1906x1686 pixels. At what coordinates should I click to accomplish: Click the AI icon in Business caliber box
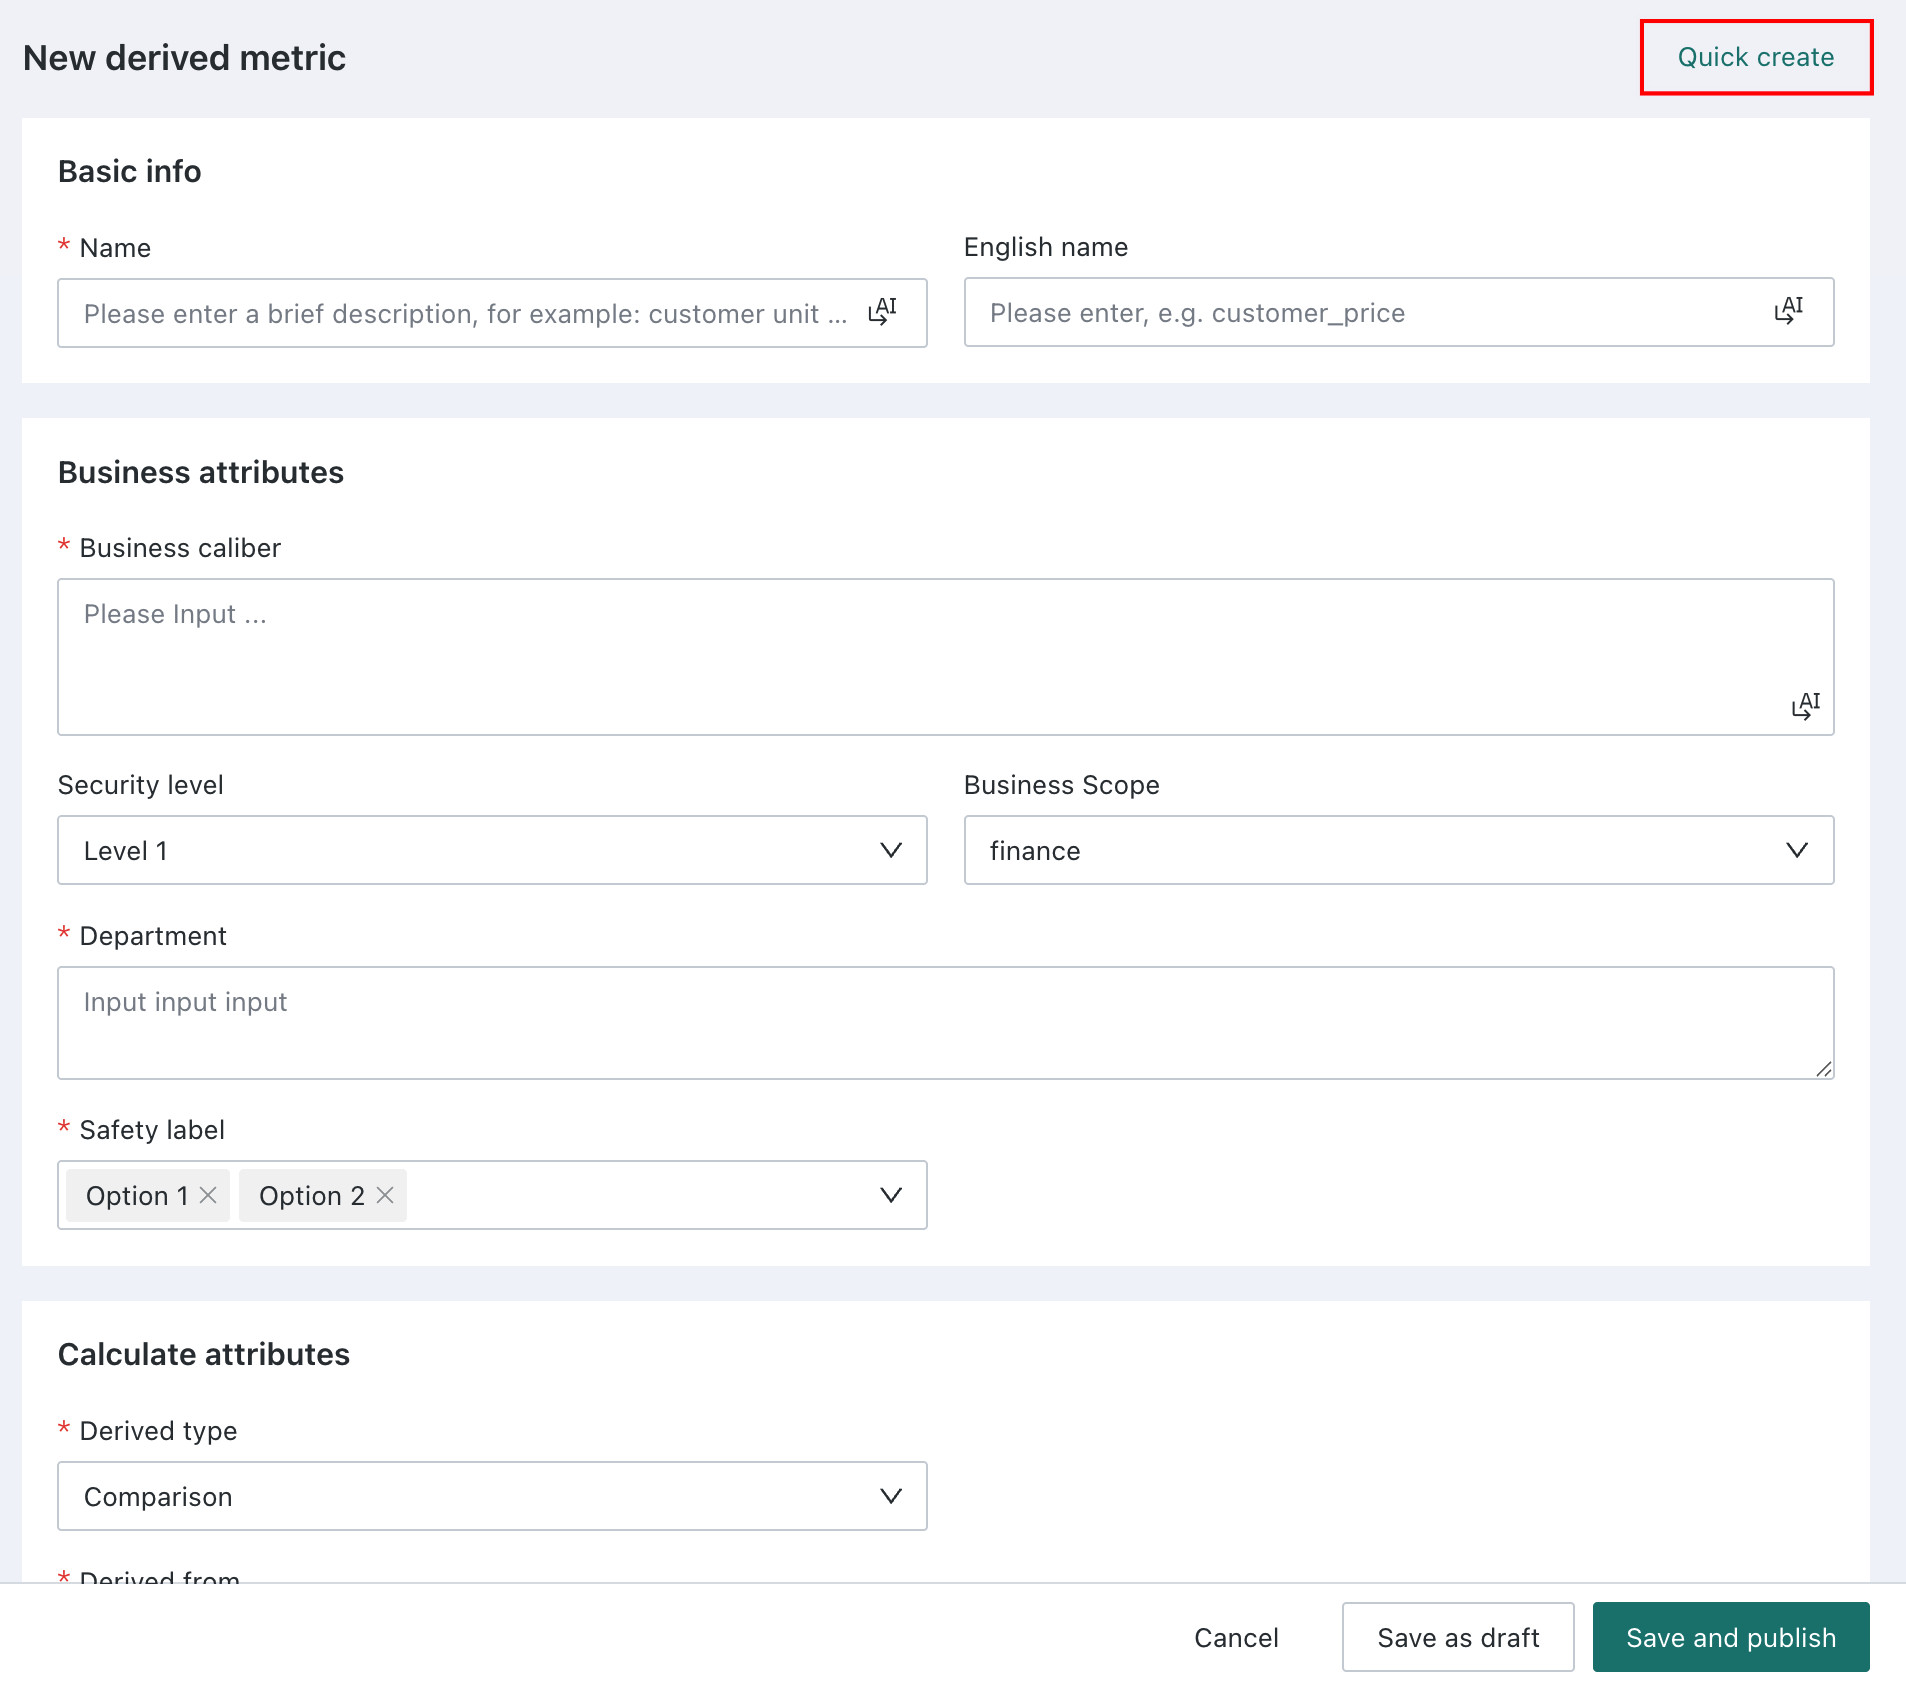point(1805,706)
